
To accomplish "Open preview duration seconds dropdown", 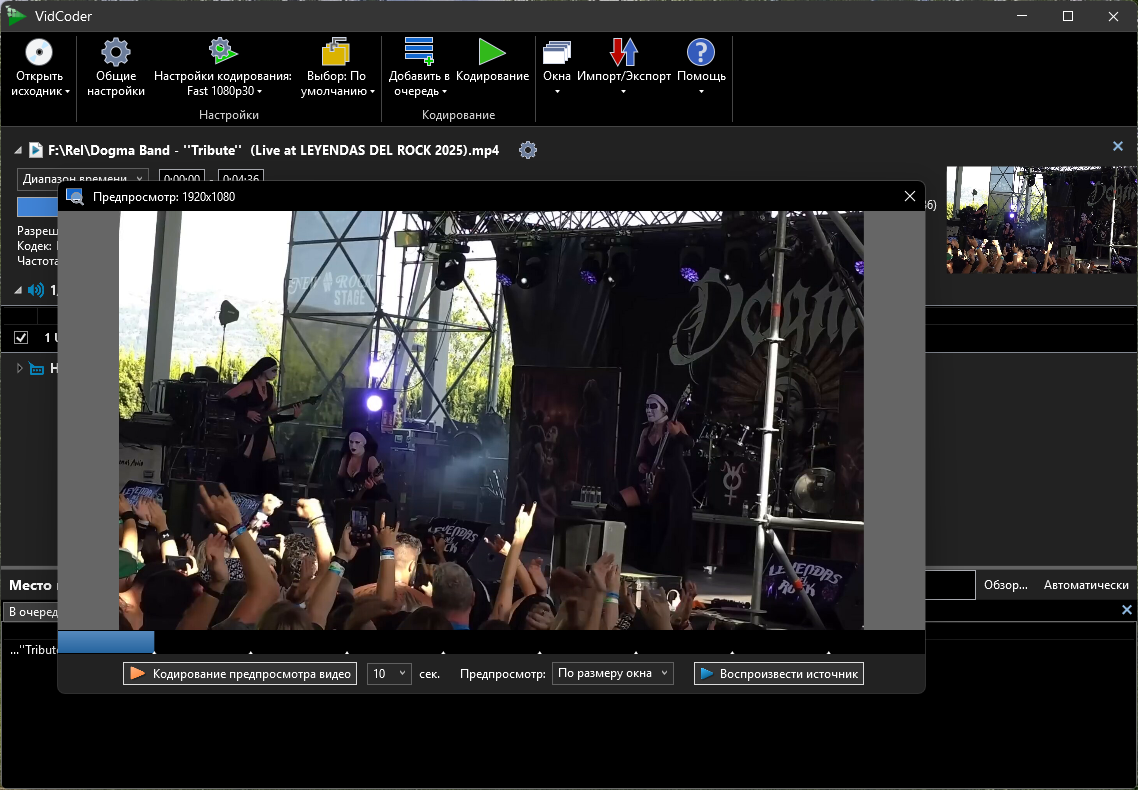I will tap(389, 674).
